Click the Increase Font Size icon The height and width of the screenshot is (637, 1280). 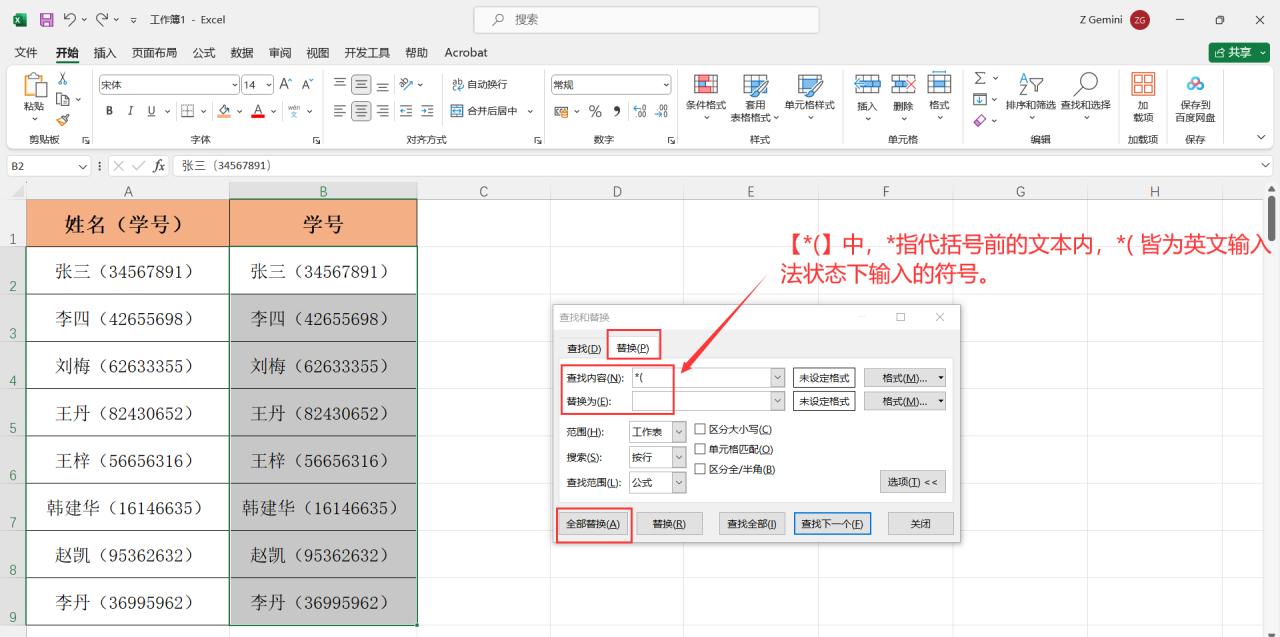coord(286,85)
